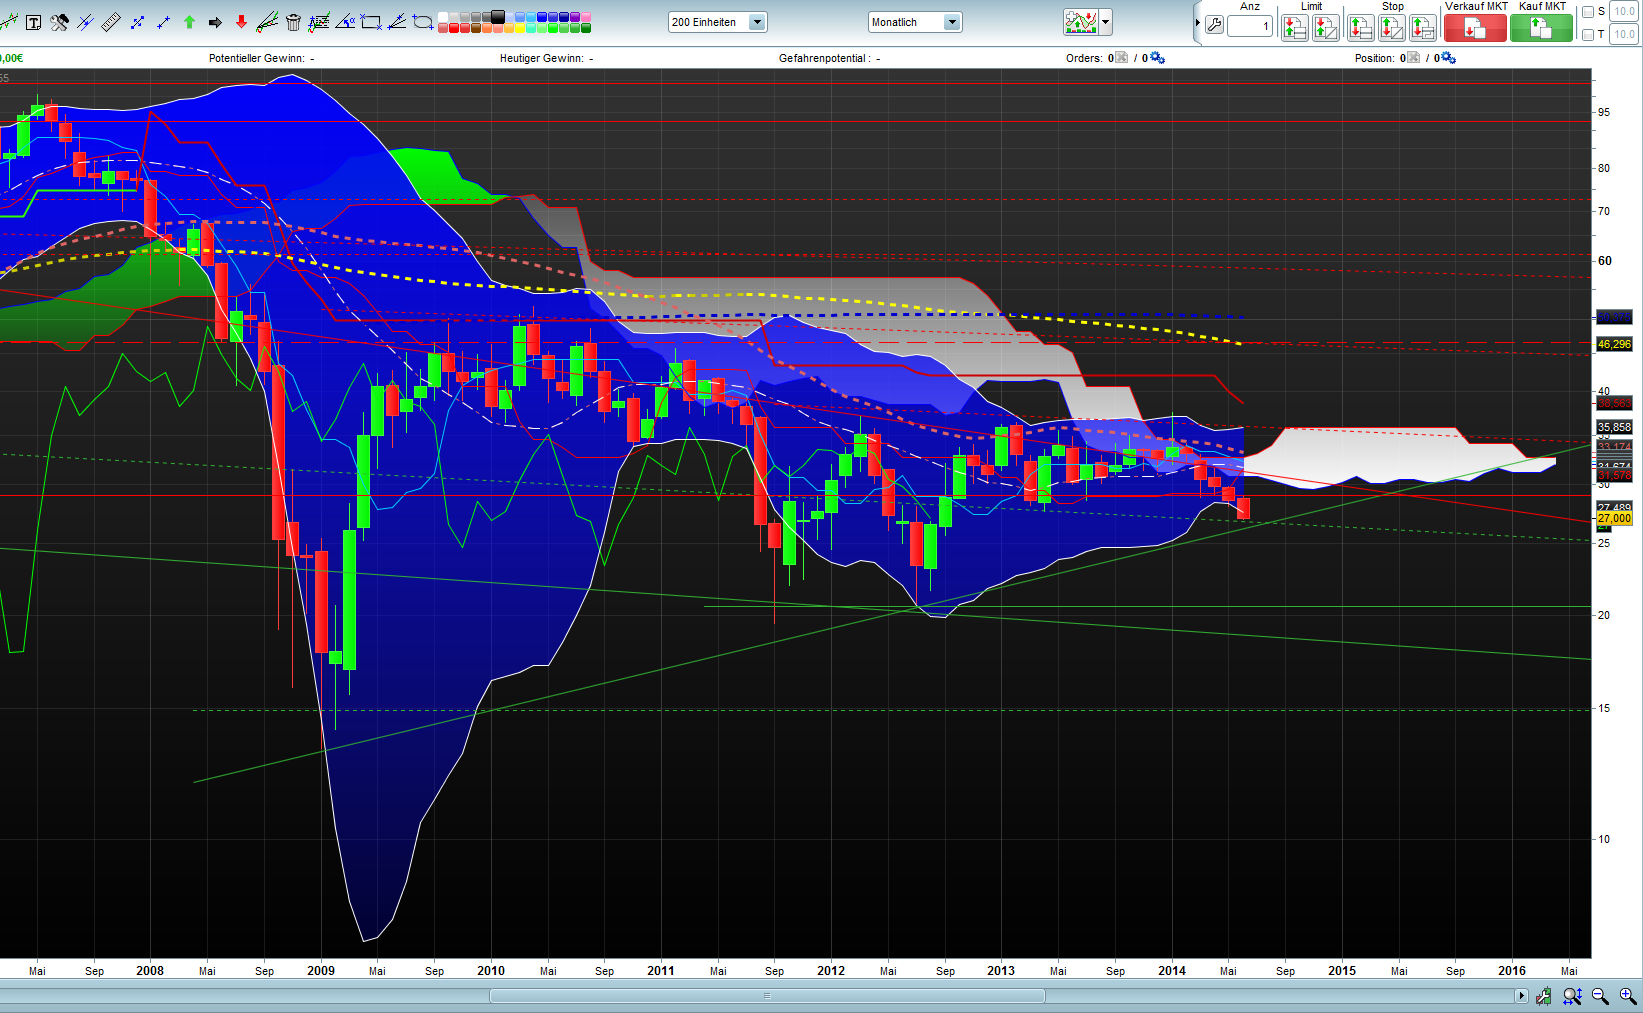Select the Text annotation tool
This screenshot has height=1013, width=1643.
pyautogui.click(x=35, y=22)
